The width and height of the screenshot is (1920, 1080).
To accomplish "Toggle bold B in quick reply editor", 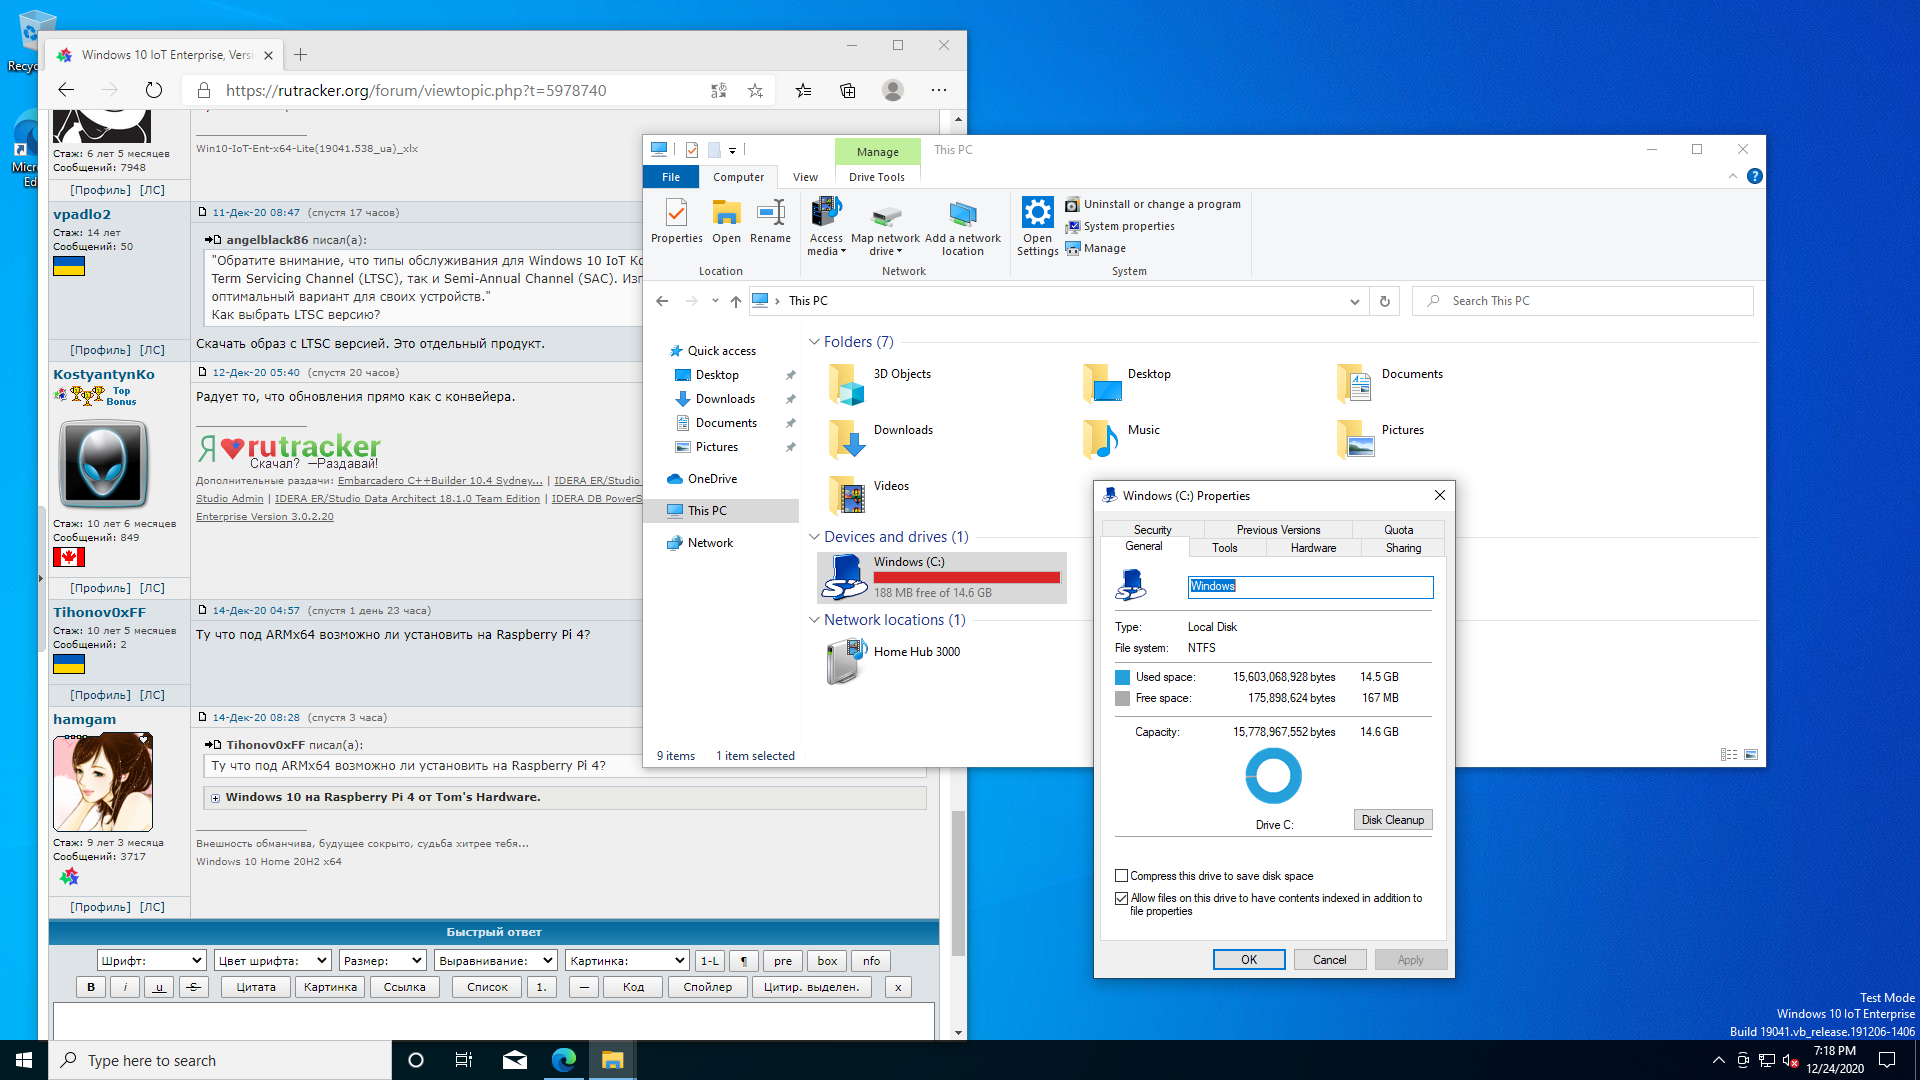I will (x=91, y=987).
